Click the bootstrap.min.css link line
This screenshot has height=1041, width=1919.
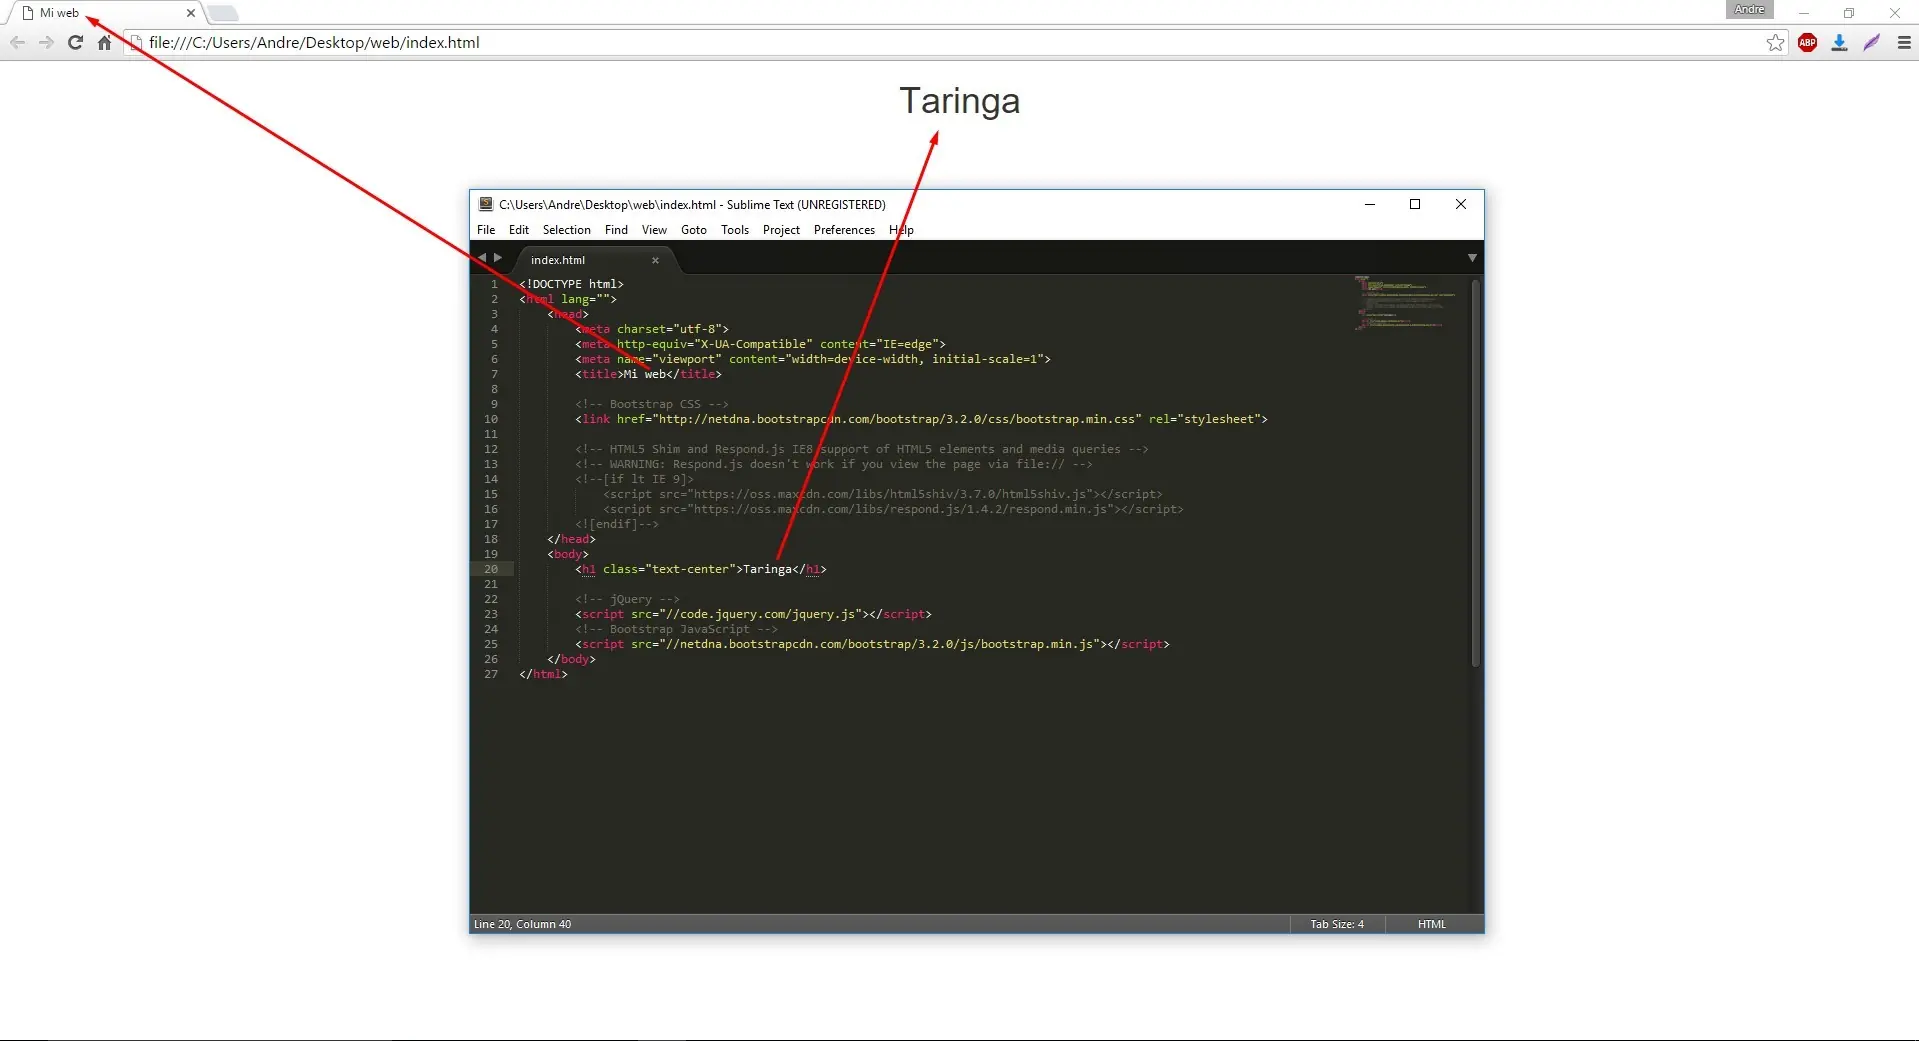pyautogui.click(x=921, y=419)
